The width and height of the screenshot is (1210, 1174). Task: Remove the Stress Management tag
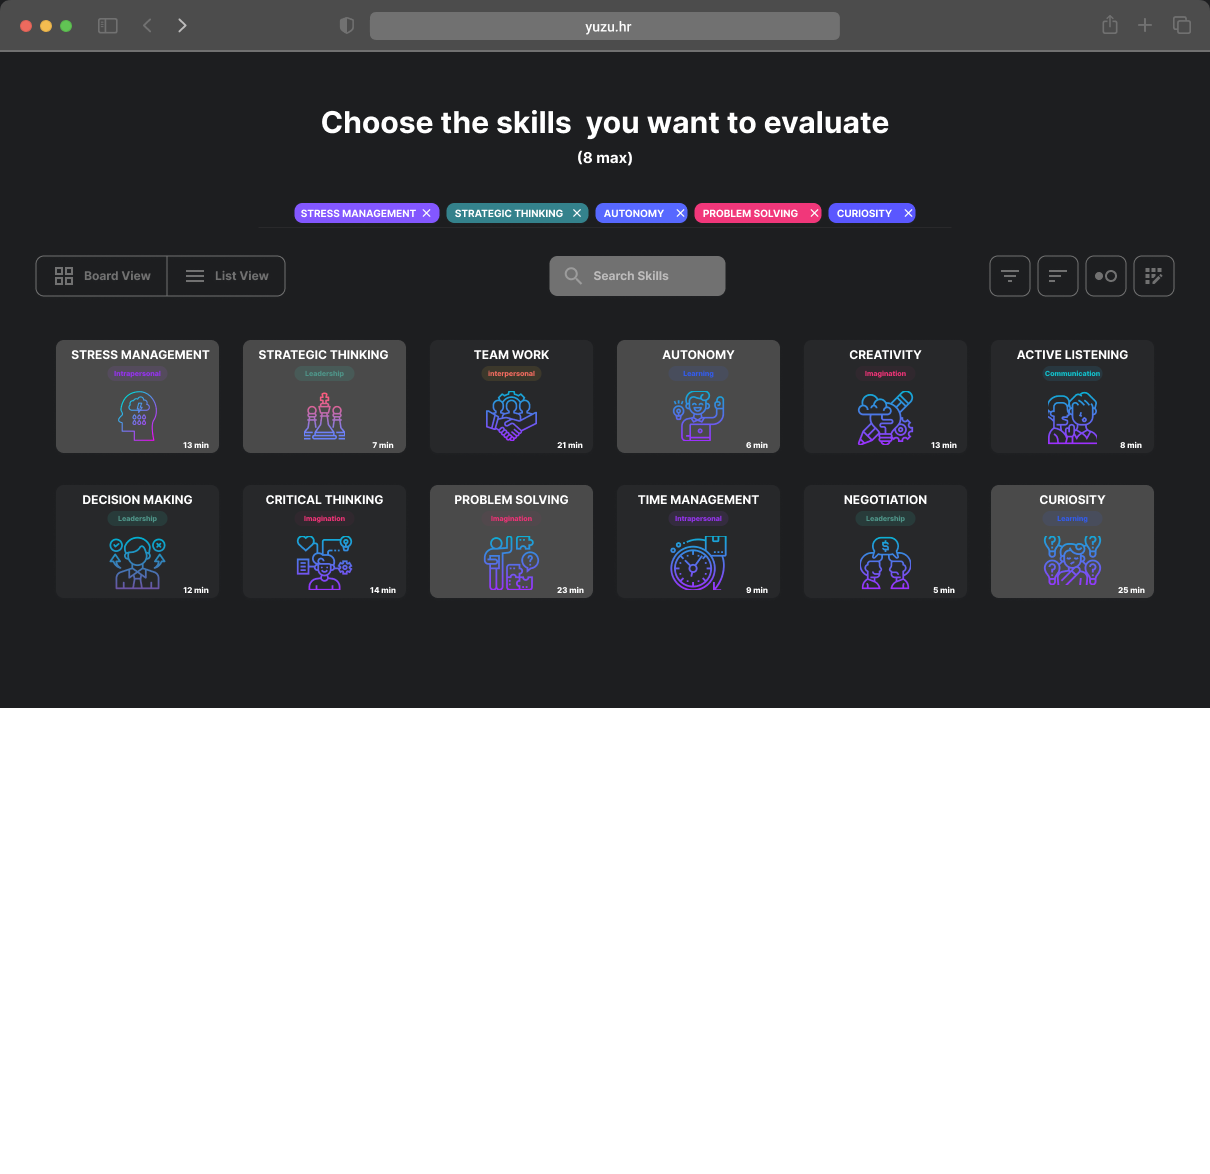(x=427, y=213)
